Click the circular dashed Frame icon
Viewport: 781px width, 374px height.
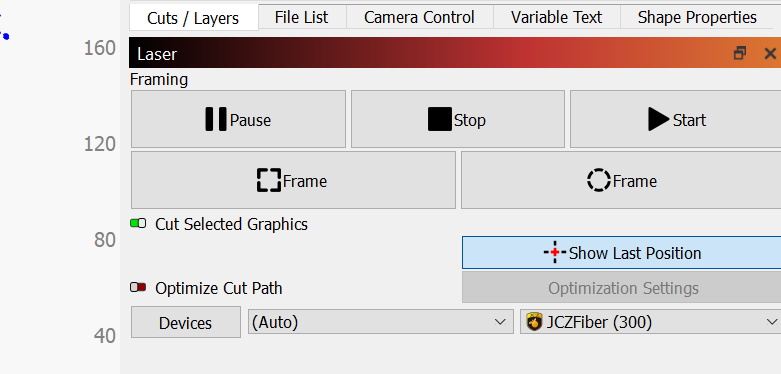[x=598, y=180]
